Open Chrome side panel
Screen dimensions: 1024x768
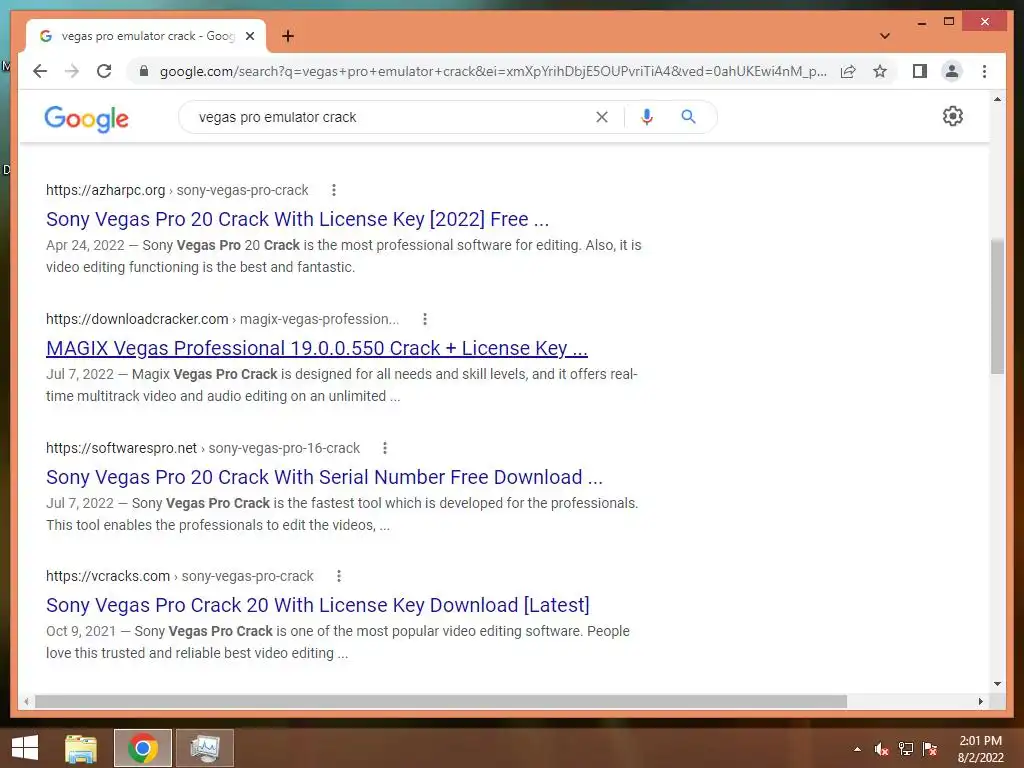[x=920, y=71]
